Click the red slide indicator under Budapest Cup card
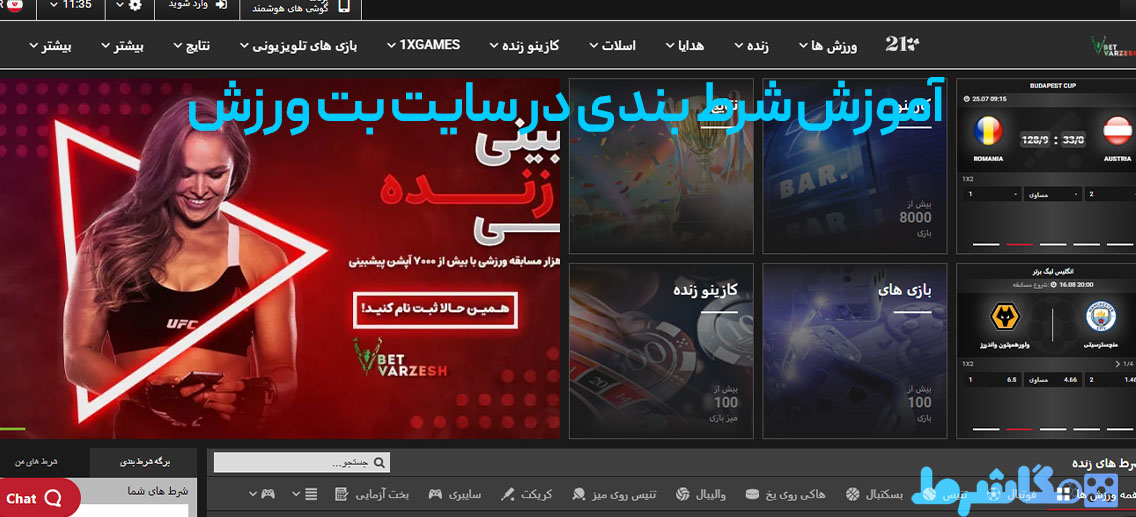Viewport: 1136px width, 517px height. pos(1019,244)
